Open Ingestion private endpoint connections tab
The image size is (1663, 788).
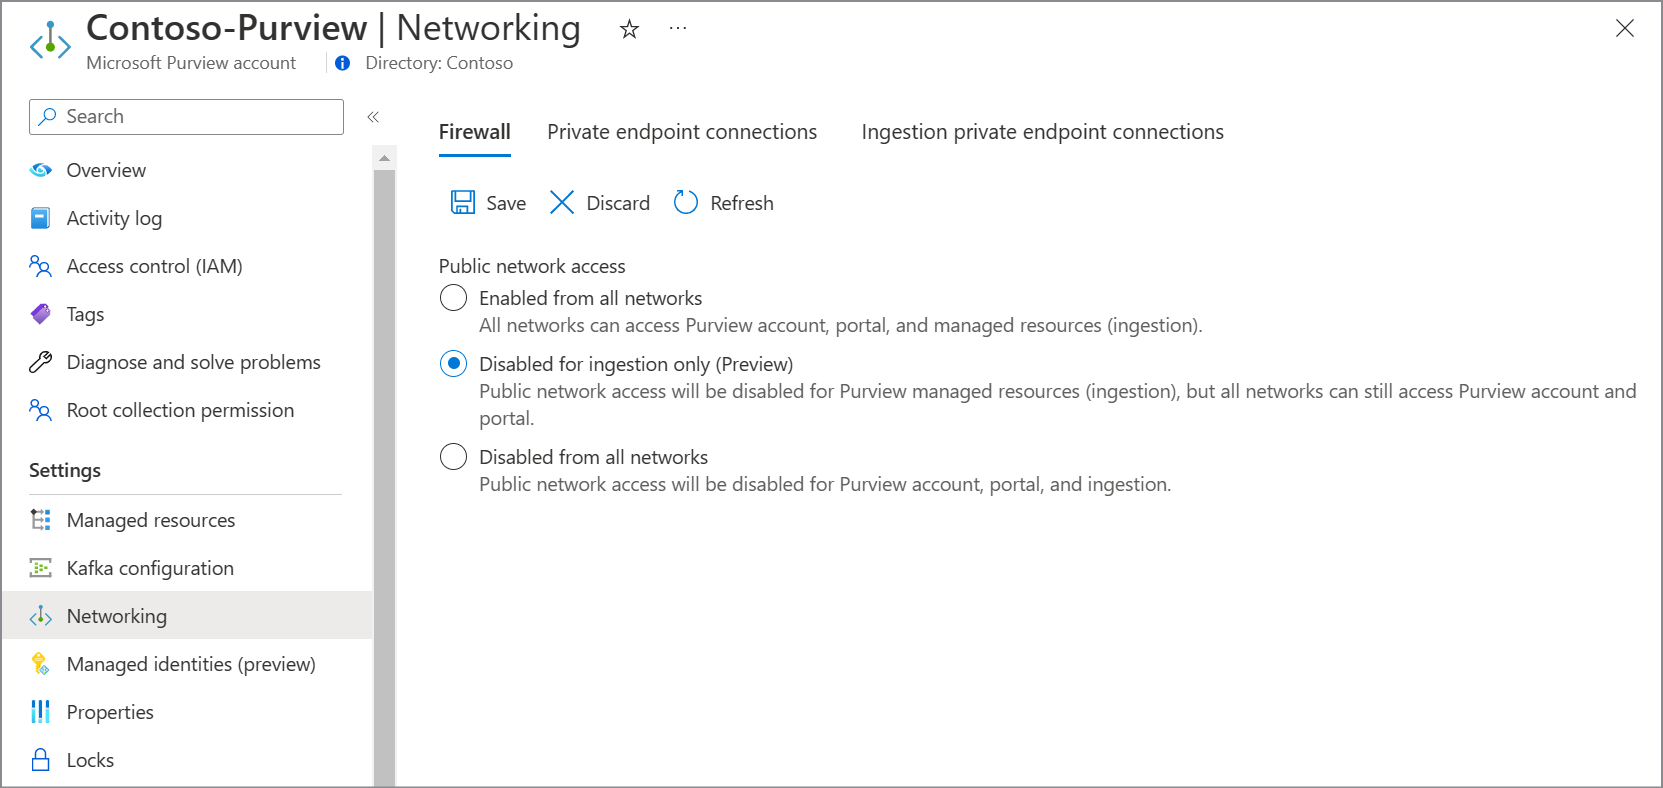coord(1042,131)
